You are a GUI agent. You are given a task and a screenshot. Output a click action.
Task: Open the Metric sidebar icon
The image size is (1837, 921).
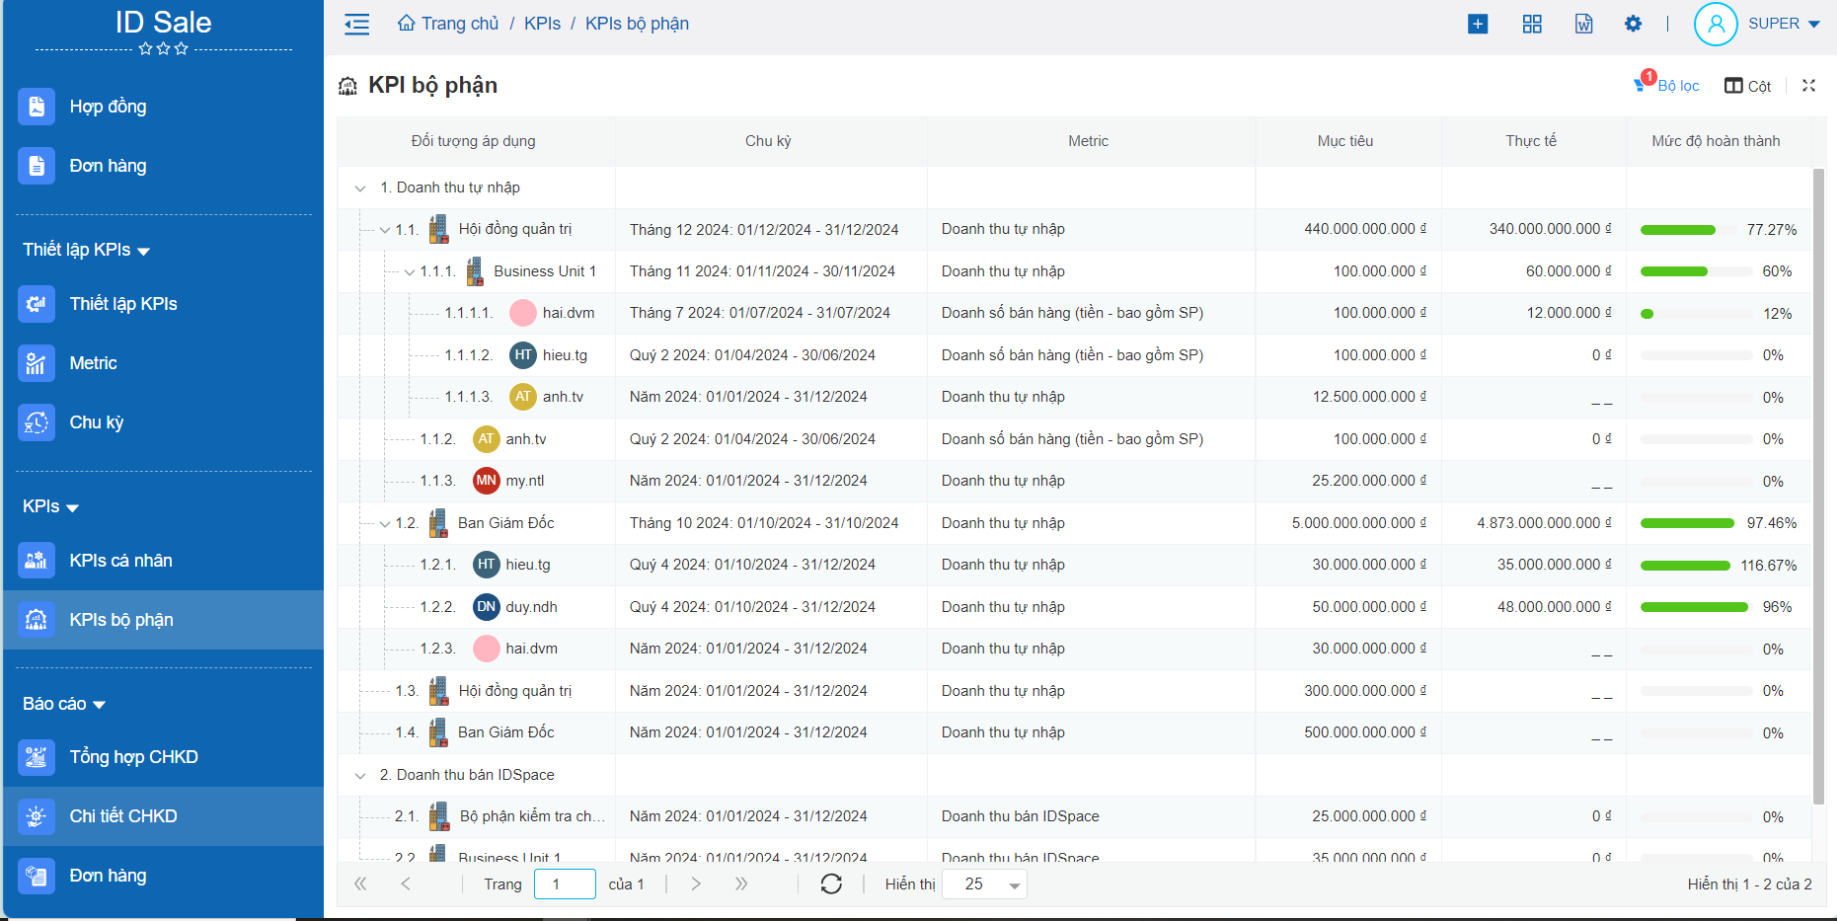point(36,363)
